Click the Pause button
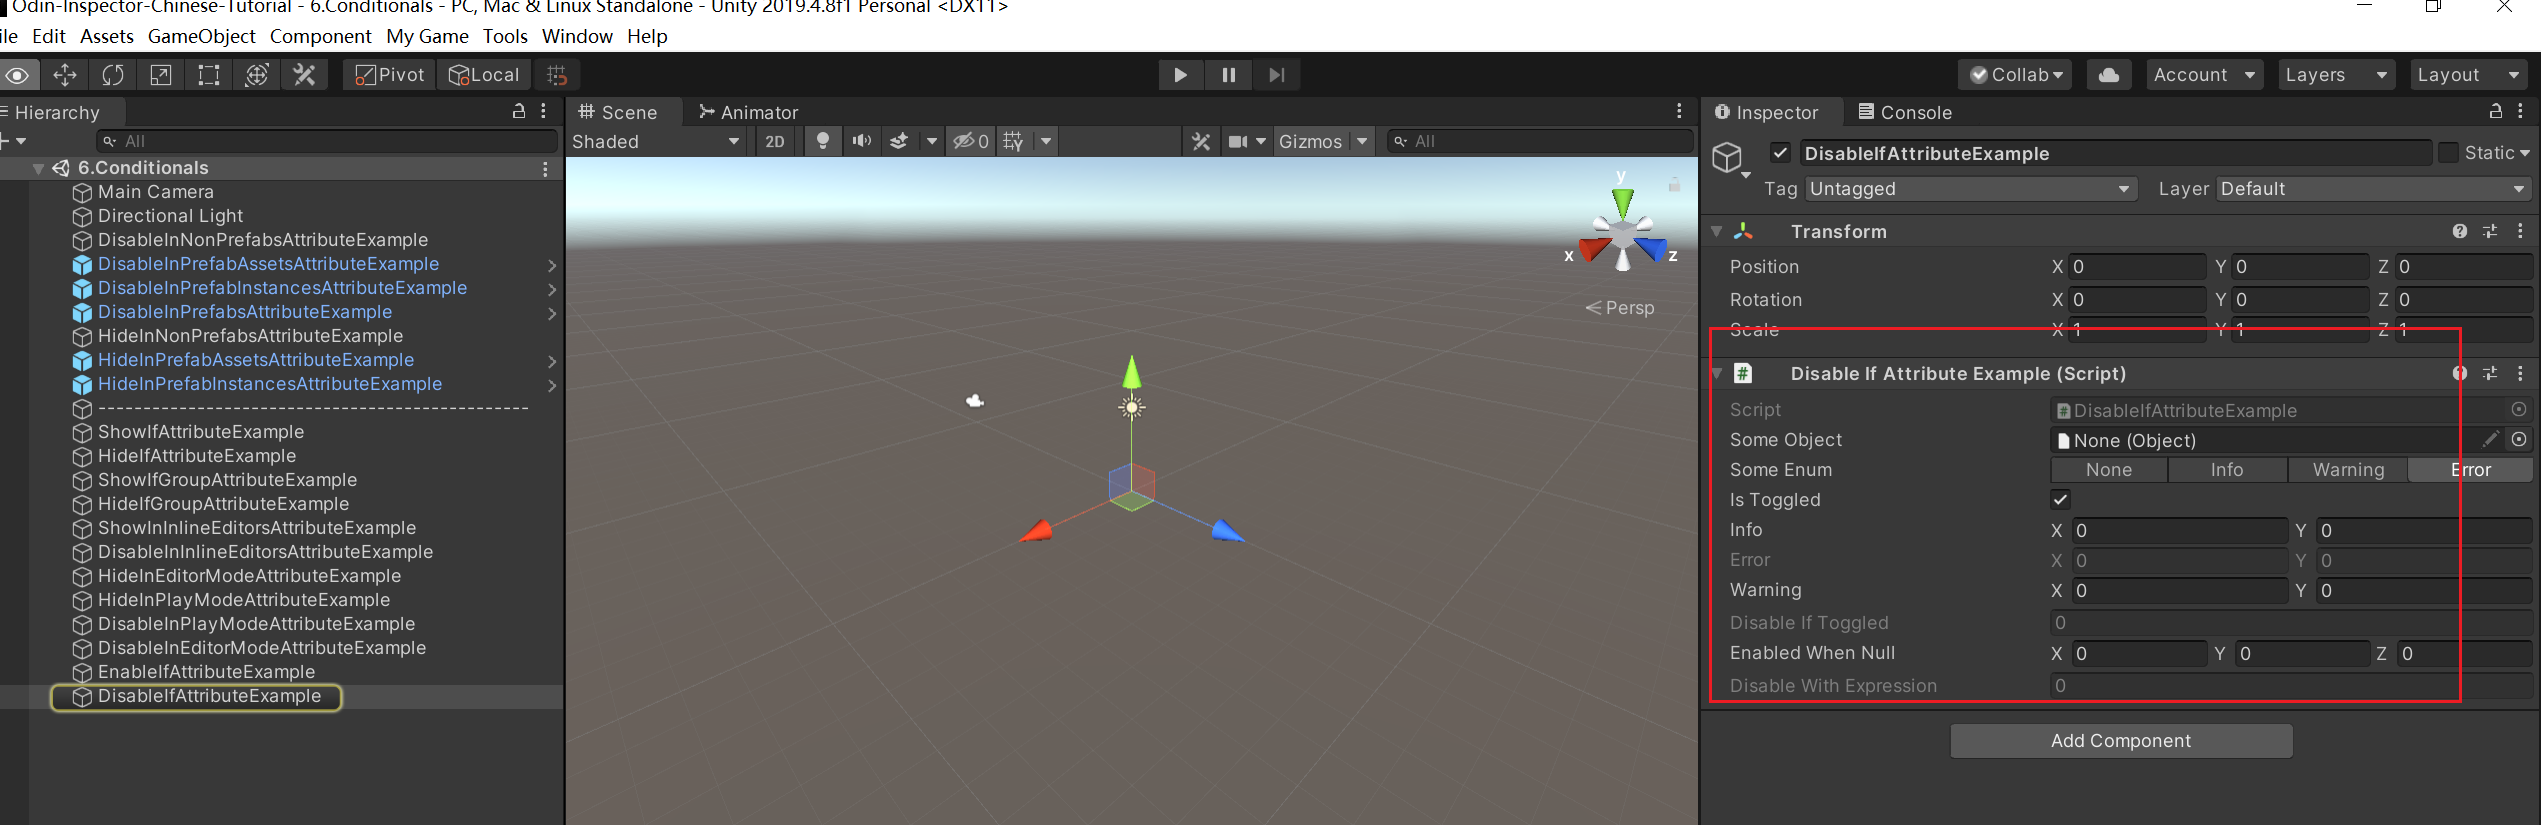This screenshot has width=2541, height=825. tap(1228, 75)
